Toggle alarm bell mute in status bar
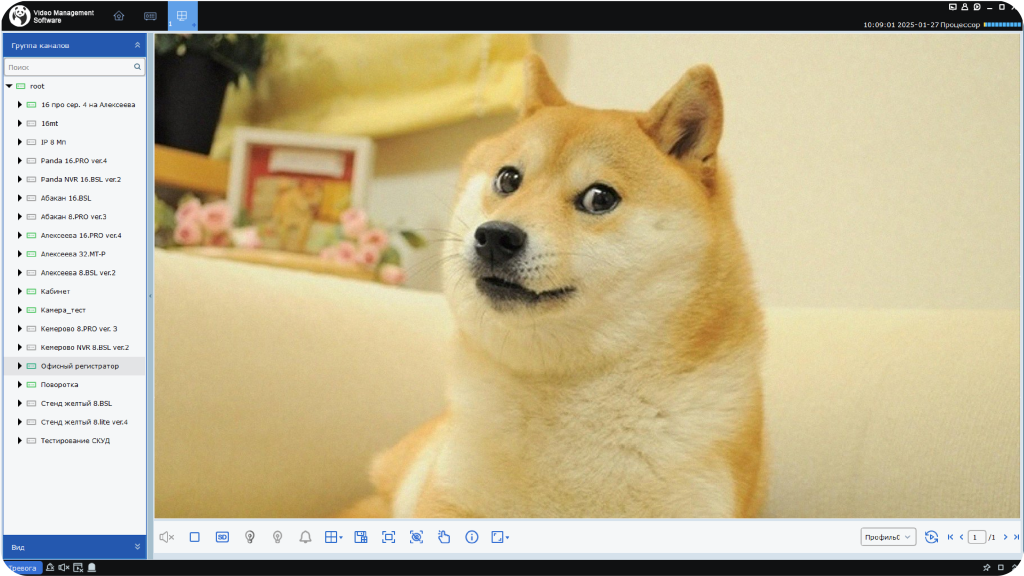The width and height of the screenshot is (1024, 576). (x=50, y=568)
